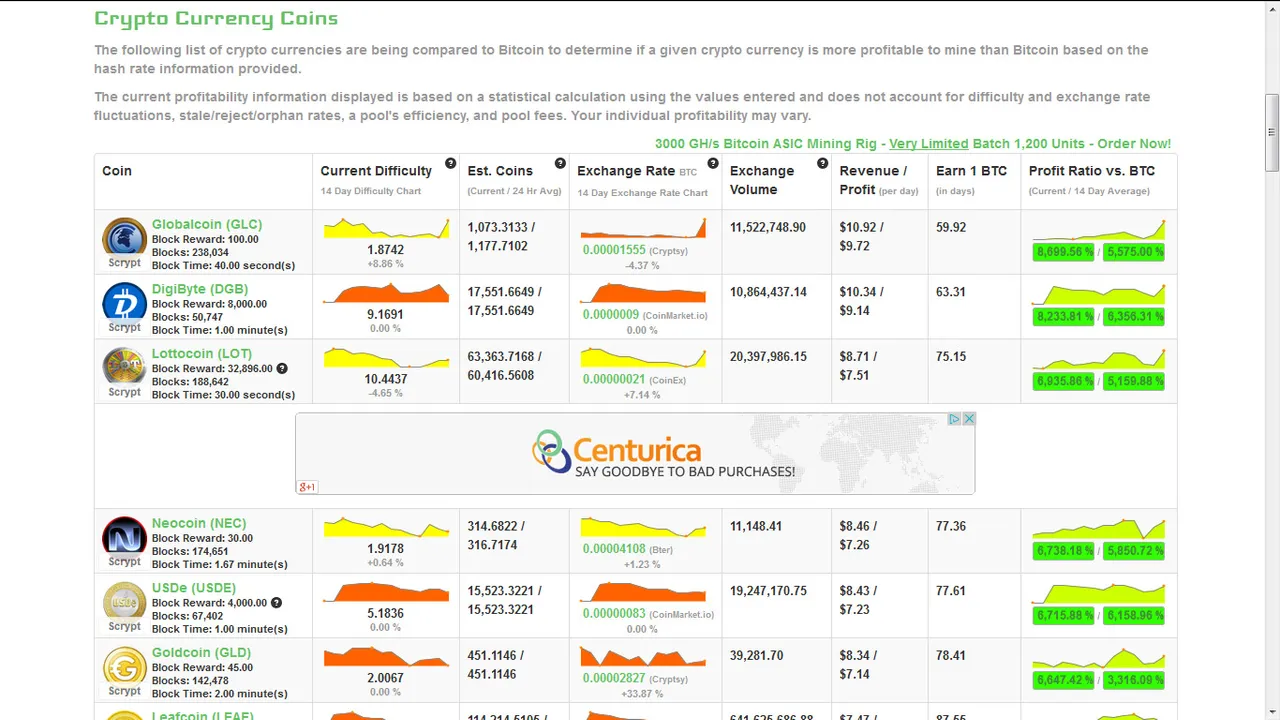This screenshot has height=720, width=1280.
Task: Open Globalcoin (GLC) coin link
Action: (x=207, y=224)
